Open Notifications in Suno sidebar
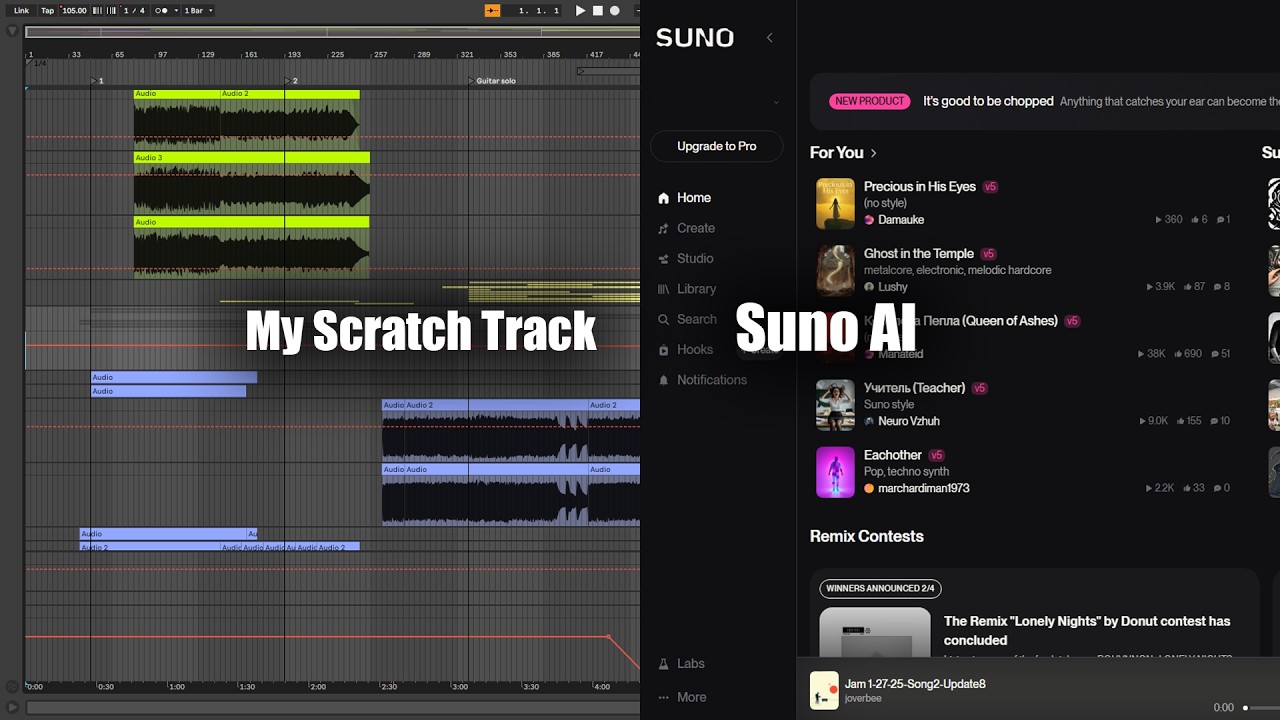This screenshot has height=720, width=1280. click(703, 380)
